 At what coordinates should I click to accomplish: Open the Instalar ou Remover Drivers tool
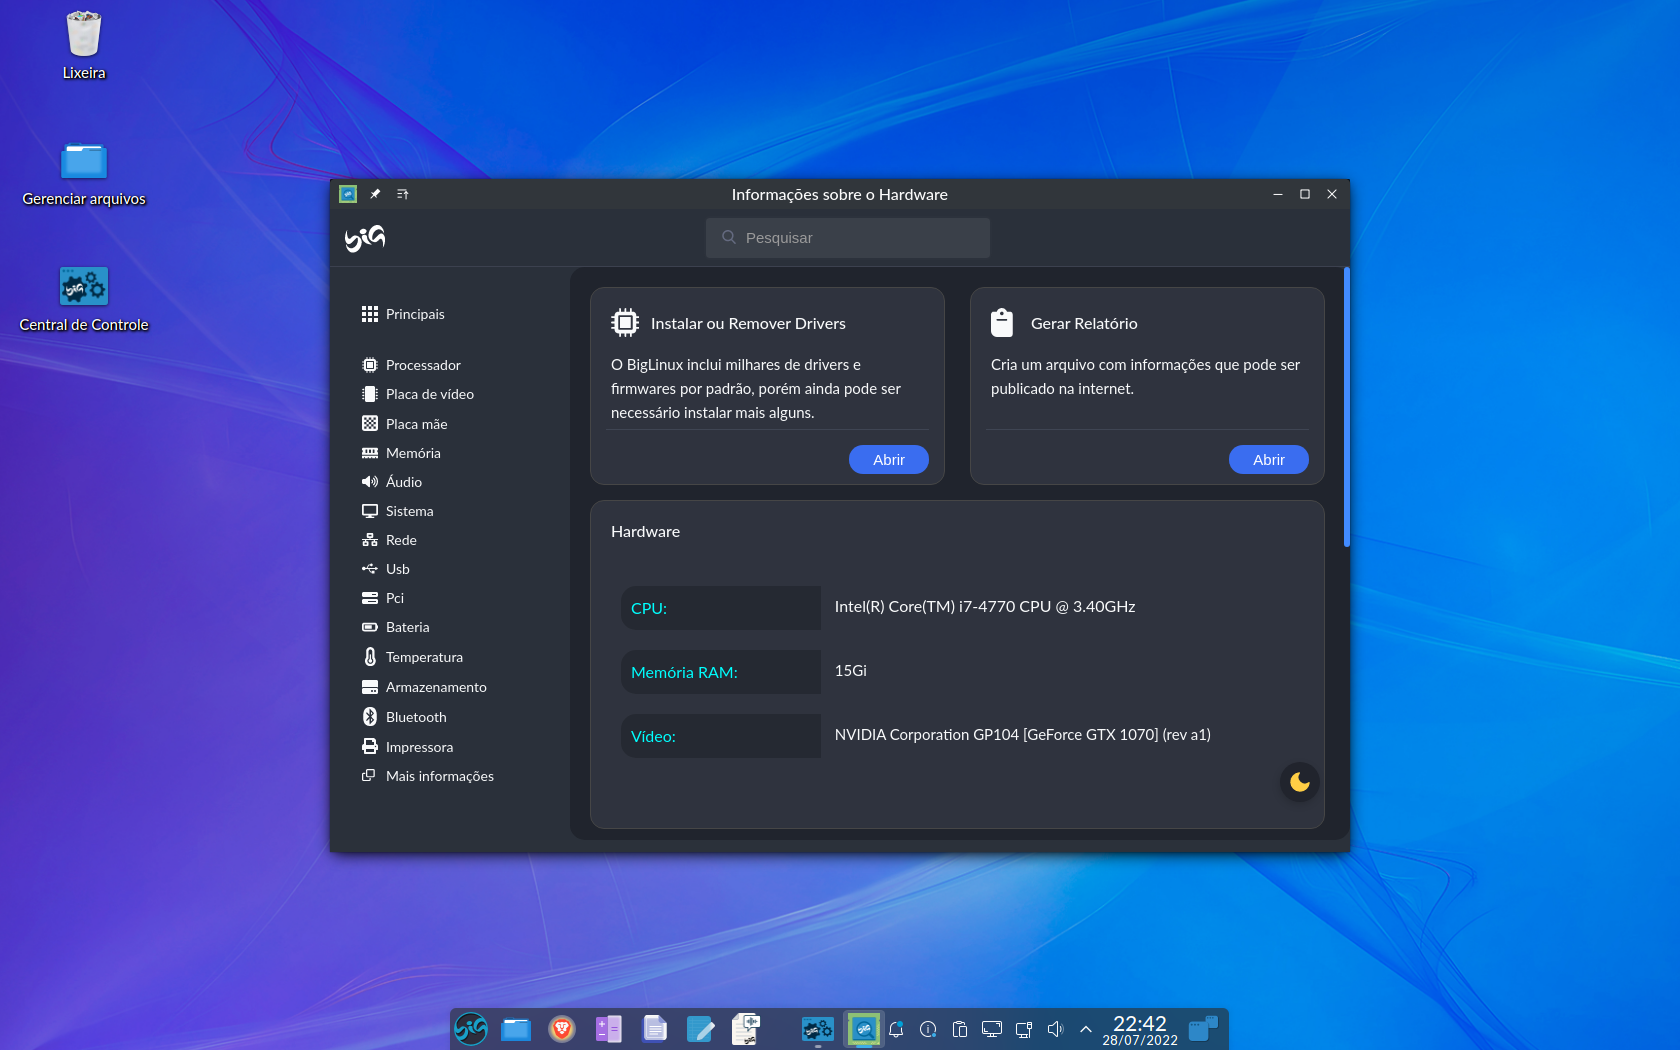point(888,460)
